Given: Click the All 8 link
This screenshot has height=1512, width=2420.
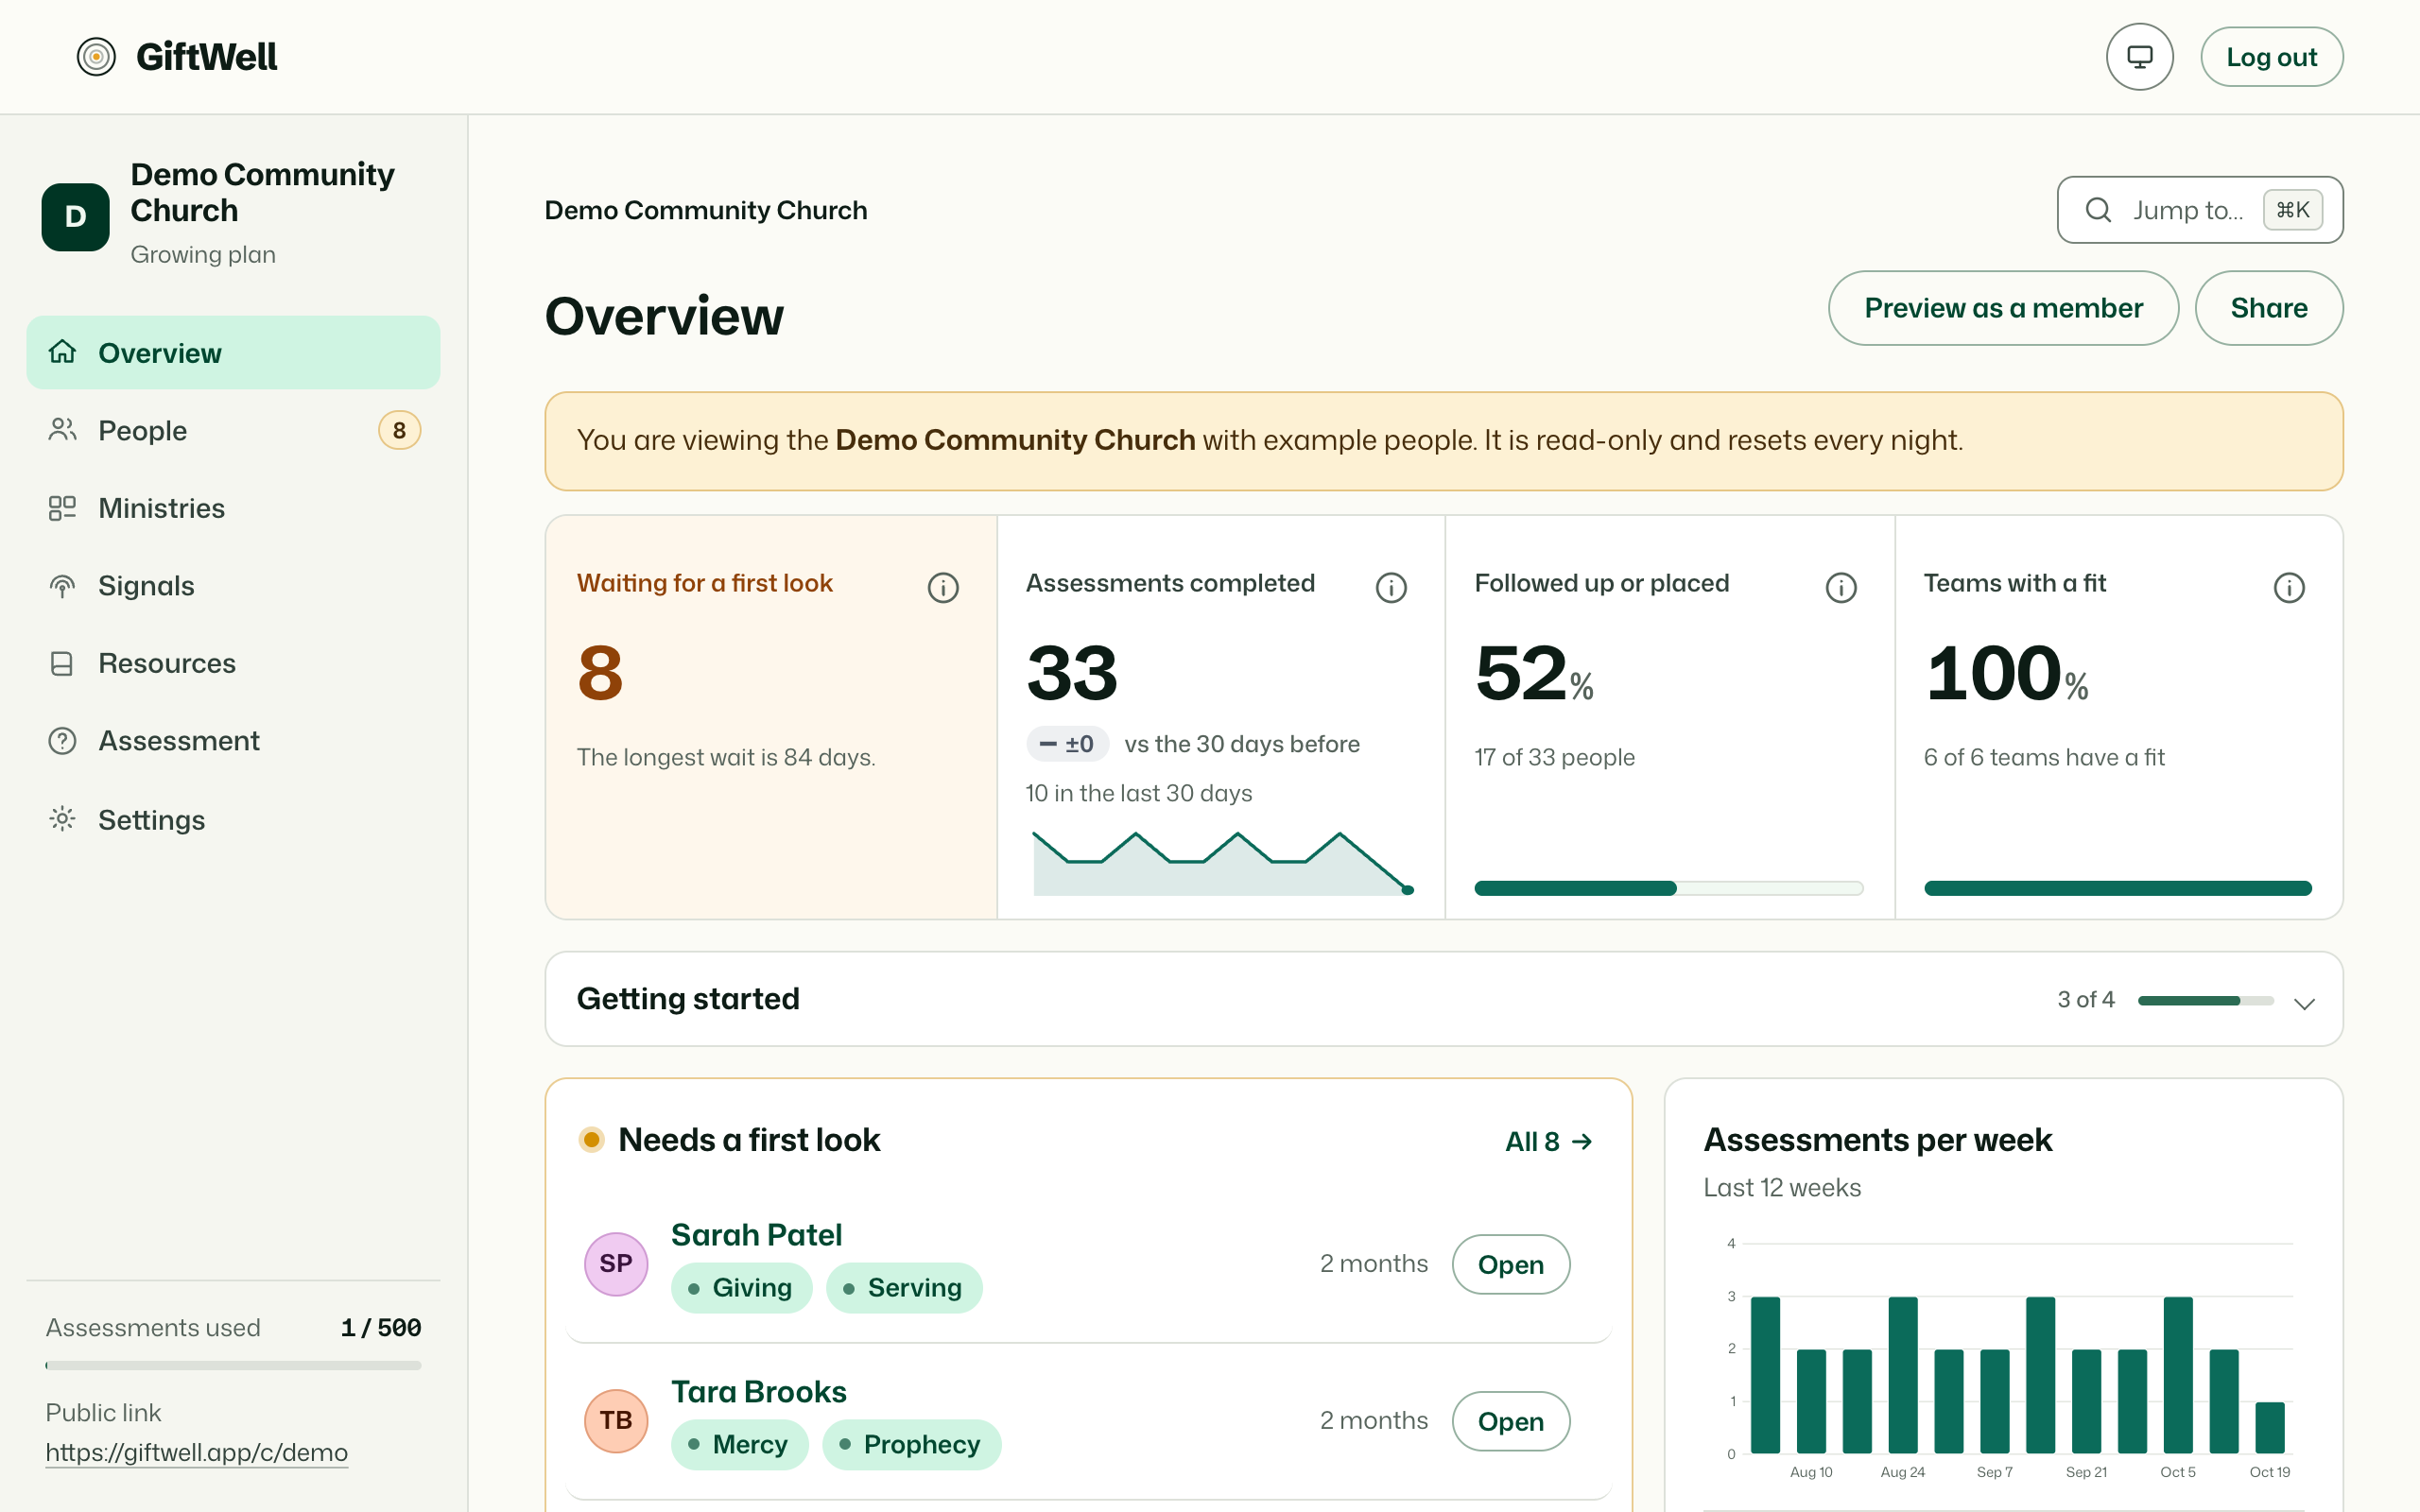Looking at the screenshot, I should pyautogui.click(x=1548, y=1141).
